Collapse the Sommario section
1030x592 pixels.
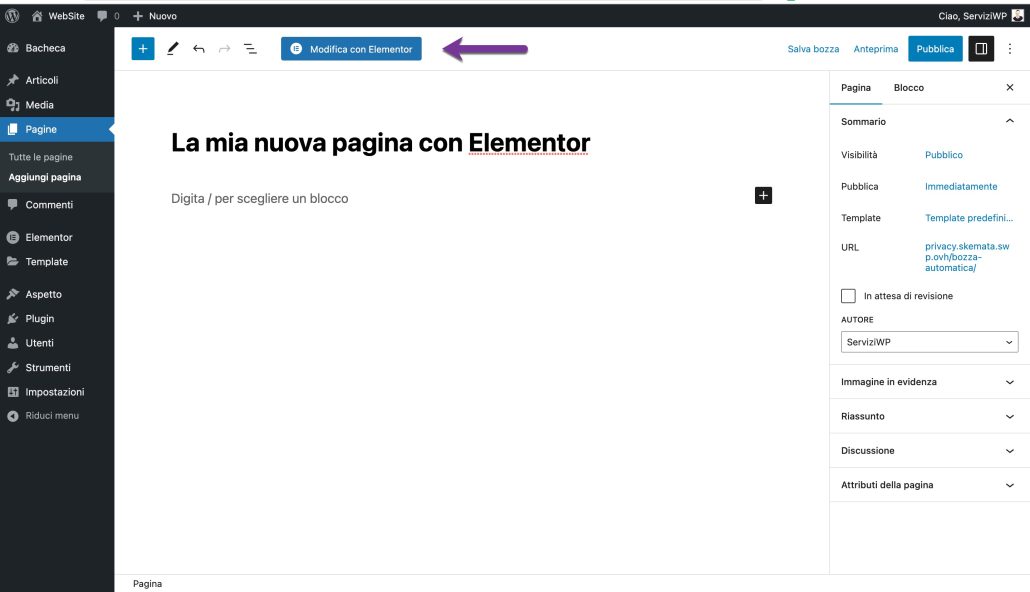[1009, 121]
